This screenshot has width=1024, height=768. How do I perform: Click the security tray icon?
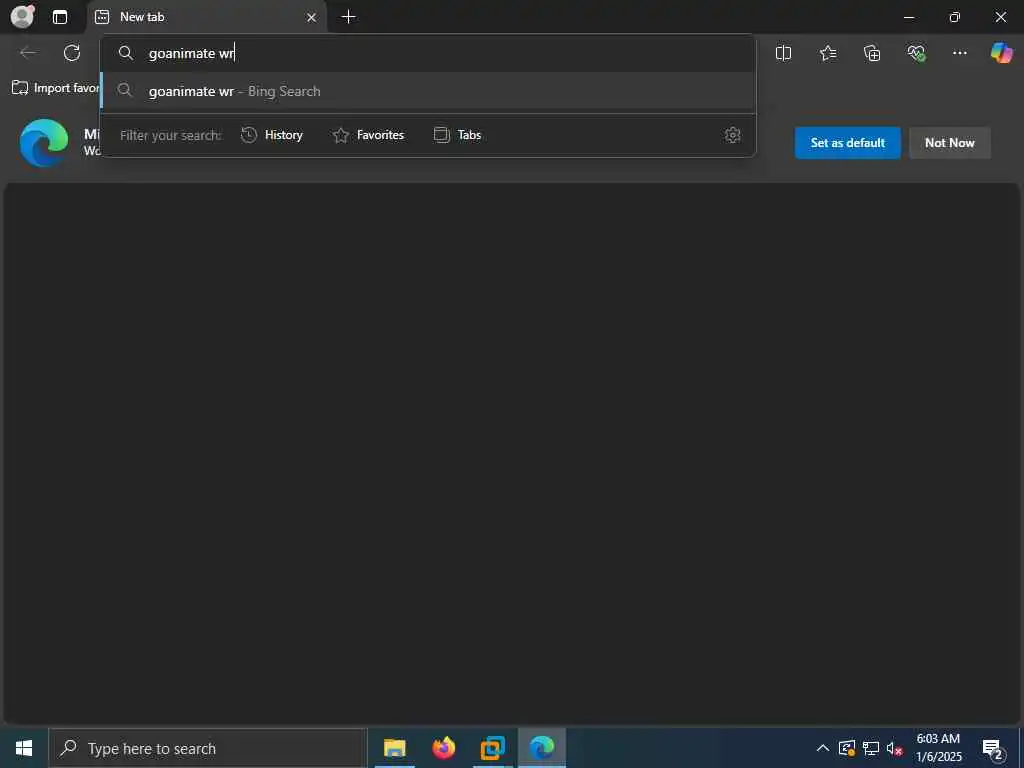[847, 748]
